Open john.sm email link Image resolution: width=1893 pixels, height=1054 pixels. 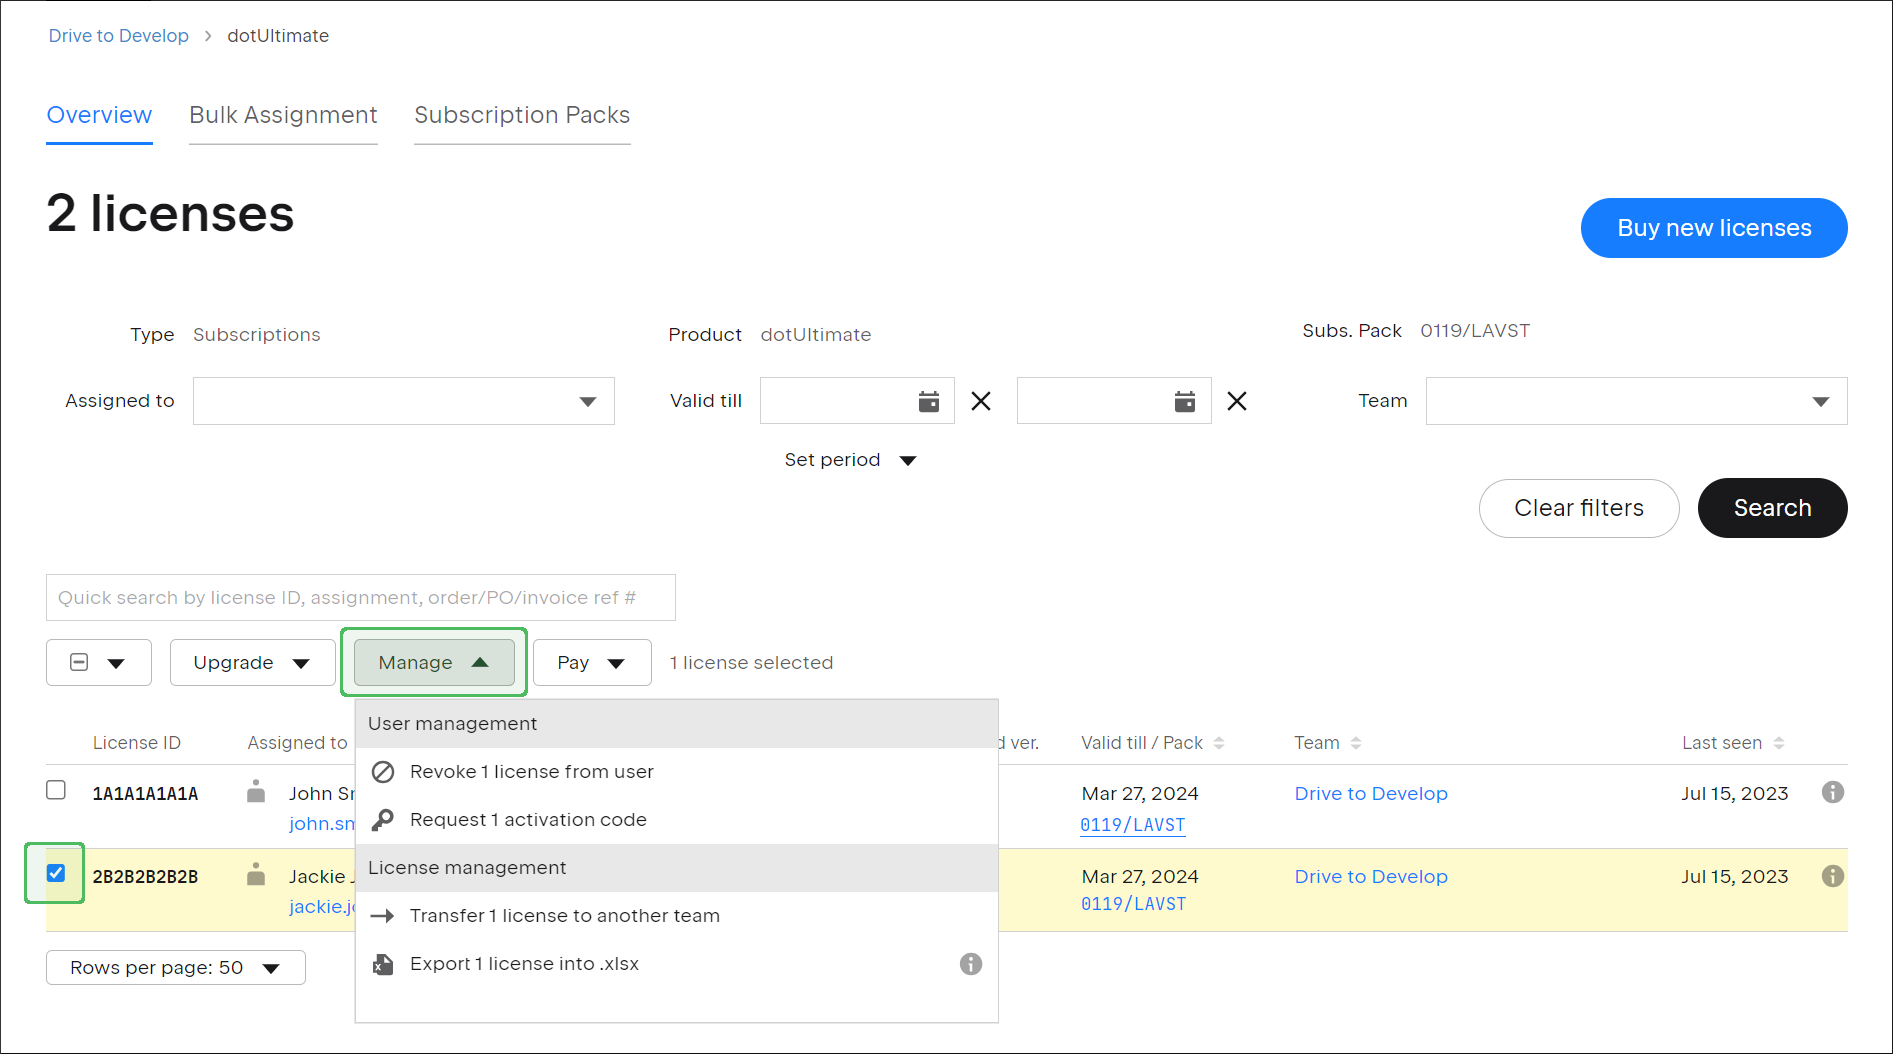322,823
